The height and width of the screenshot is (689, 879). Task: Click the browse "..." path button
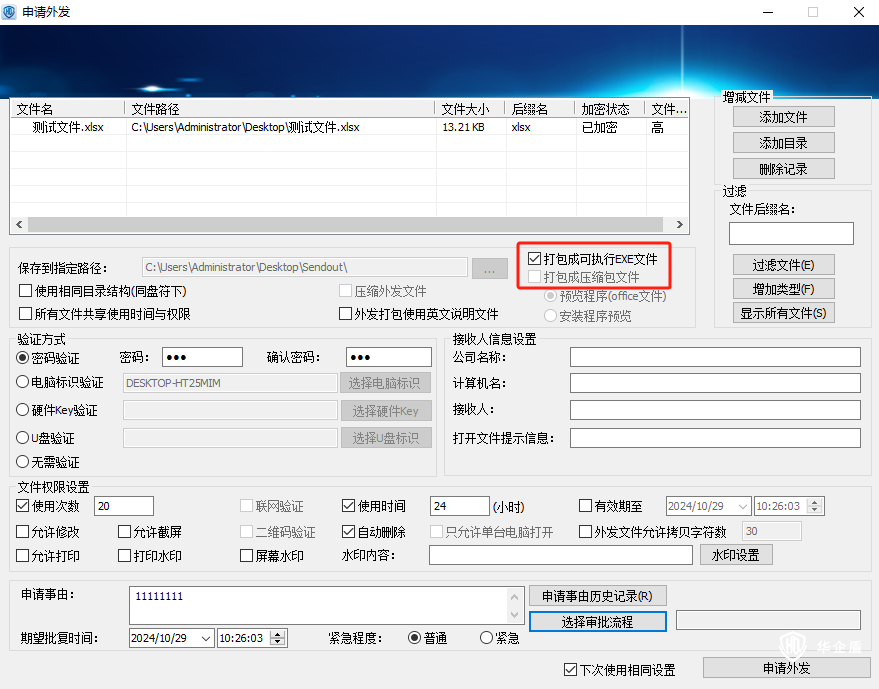pyautogui.click(x=489, y=268)
